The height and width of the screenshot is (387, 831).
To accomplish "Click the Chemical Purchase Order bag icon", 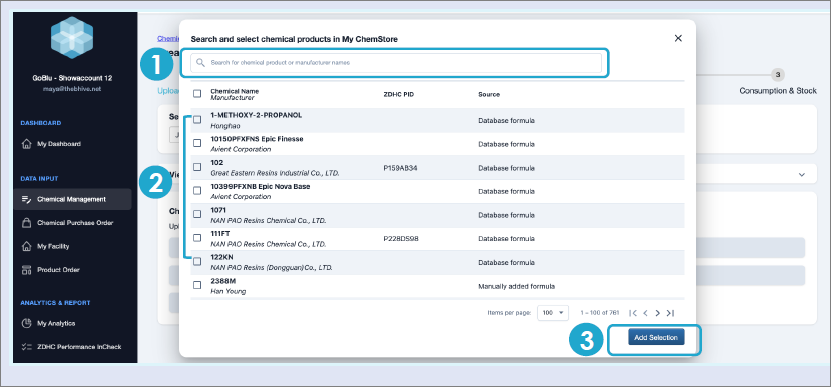I will [x=26, y=223].
